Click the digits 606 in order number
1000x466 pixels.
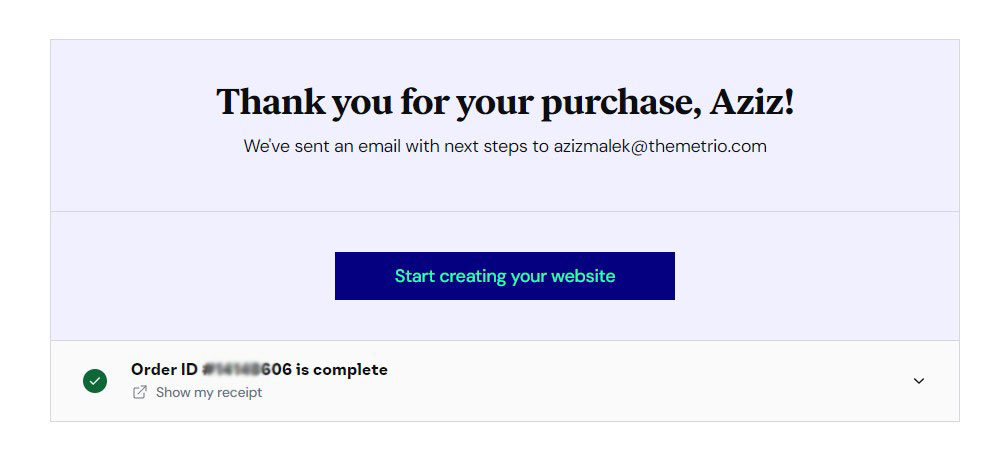point(280,369)
